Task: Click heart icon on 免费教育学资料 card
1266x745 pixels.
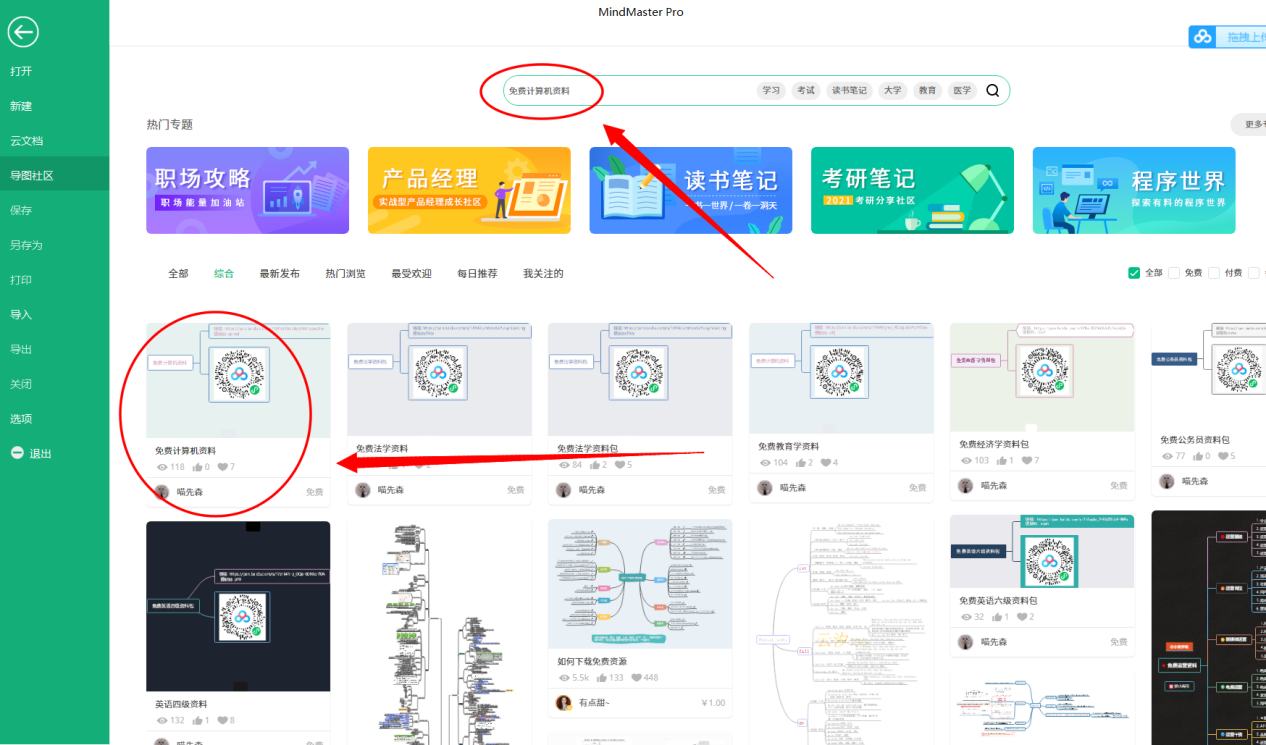Action: click(x=827, y=462)
